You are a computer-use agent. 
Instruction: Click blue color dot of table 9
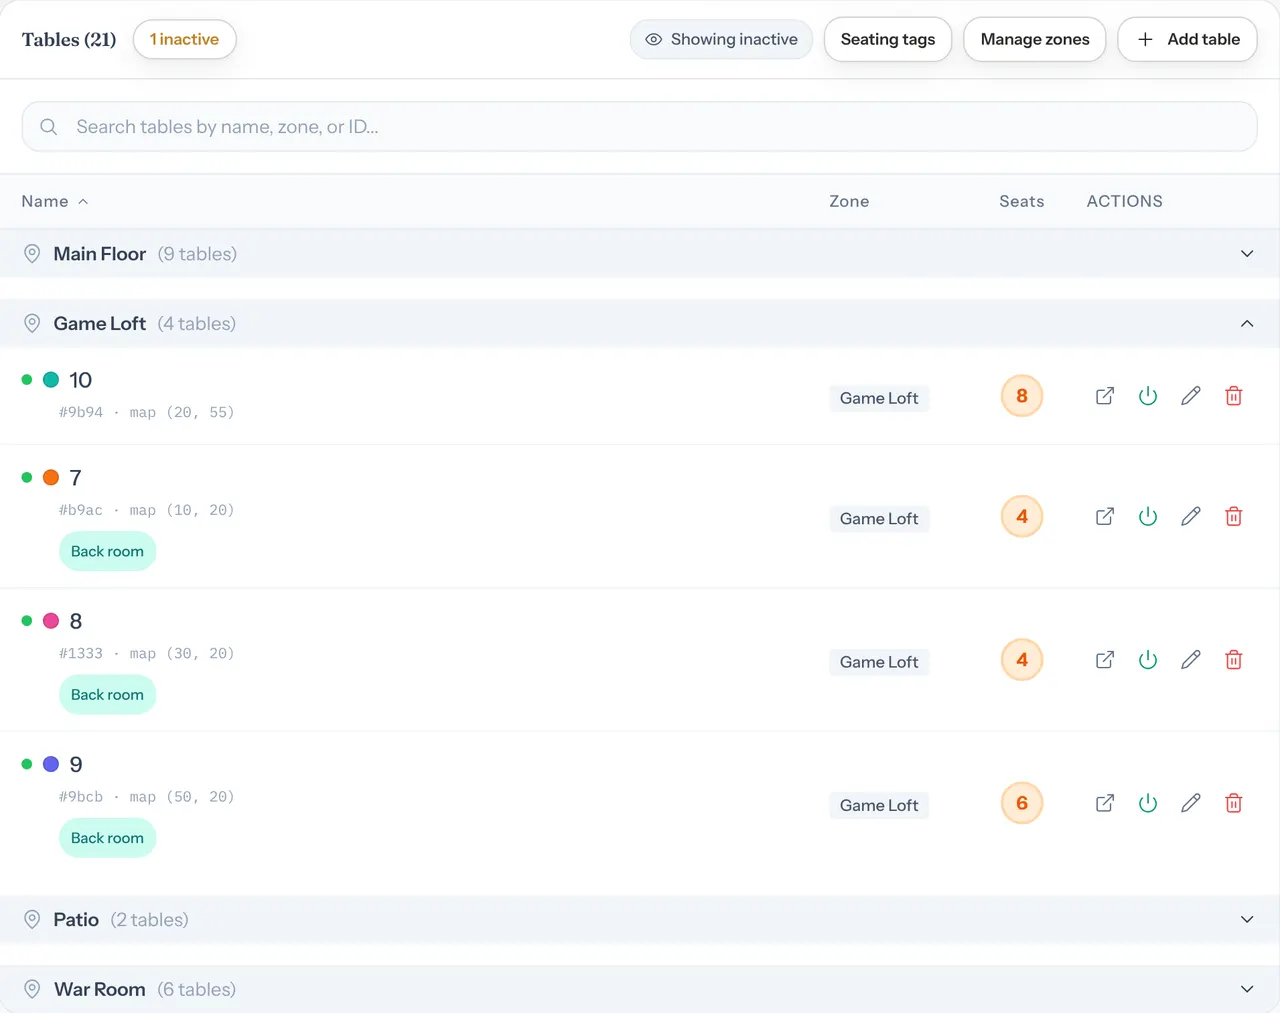point(51,764)
